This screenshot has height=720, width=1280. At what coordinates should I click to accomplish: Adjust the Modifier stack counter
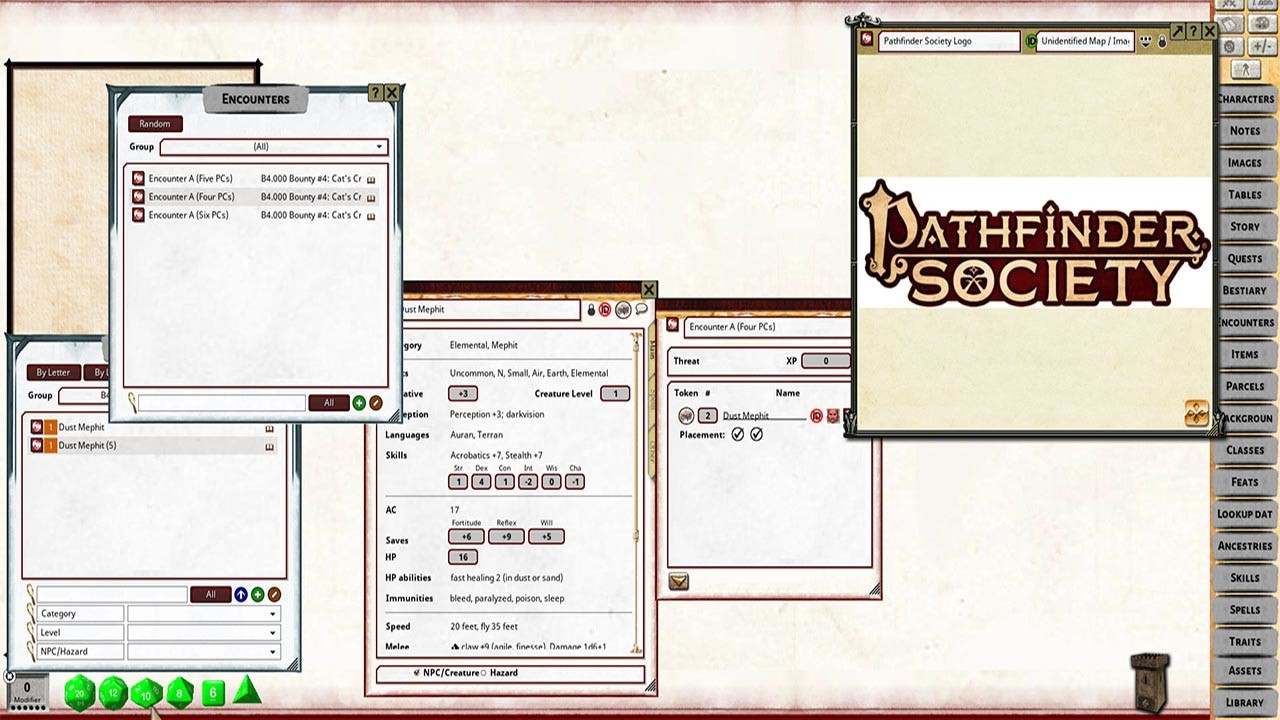pos(27,689)
